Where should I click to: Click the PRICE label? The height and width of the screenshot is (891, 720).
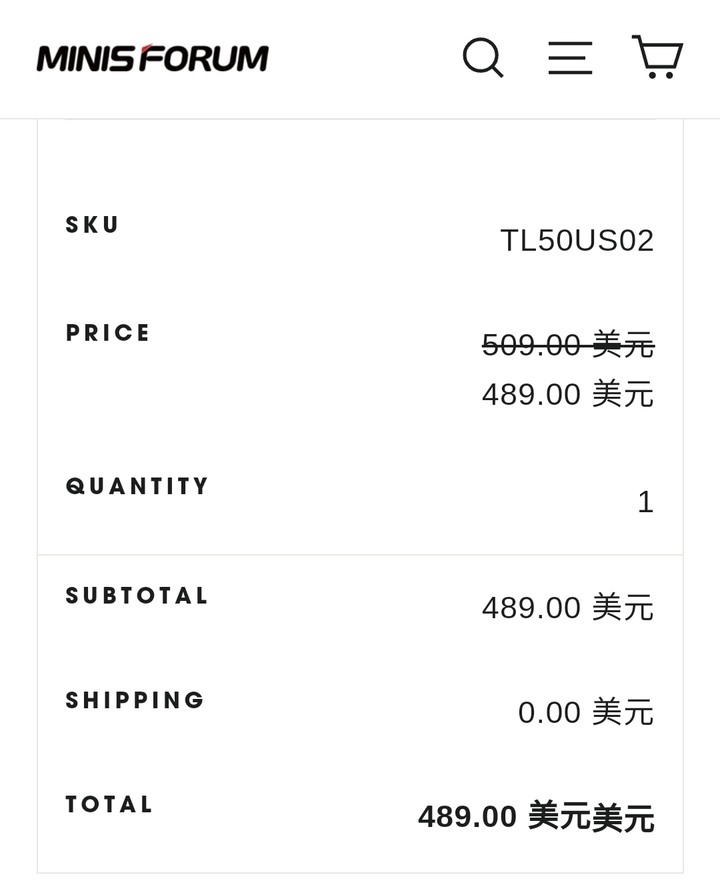tap(107, 332)
